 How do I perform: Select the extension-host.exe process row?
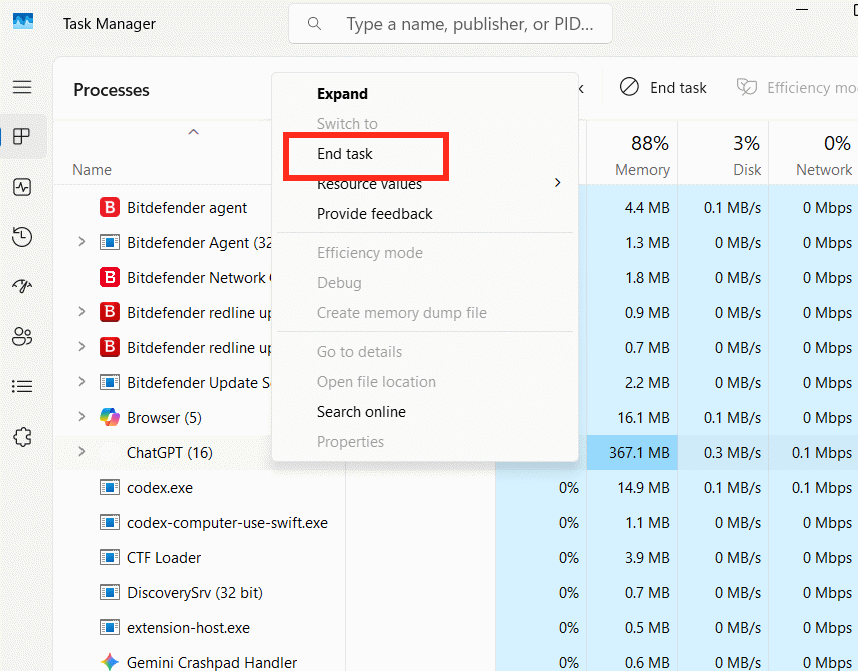pos(456,628)
